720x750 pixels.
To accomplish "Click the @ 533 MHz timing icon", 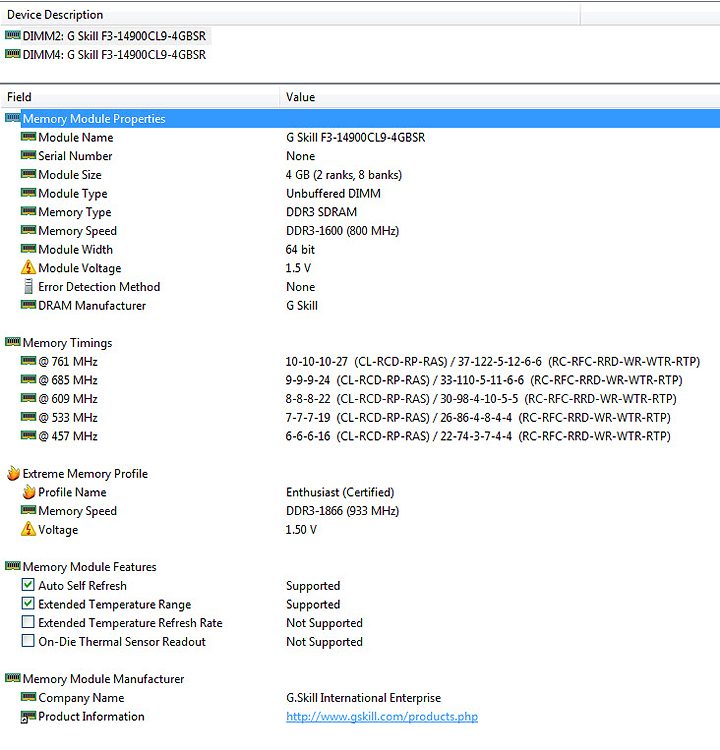I will click(x=29, y=417).
